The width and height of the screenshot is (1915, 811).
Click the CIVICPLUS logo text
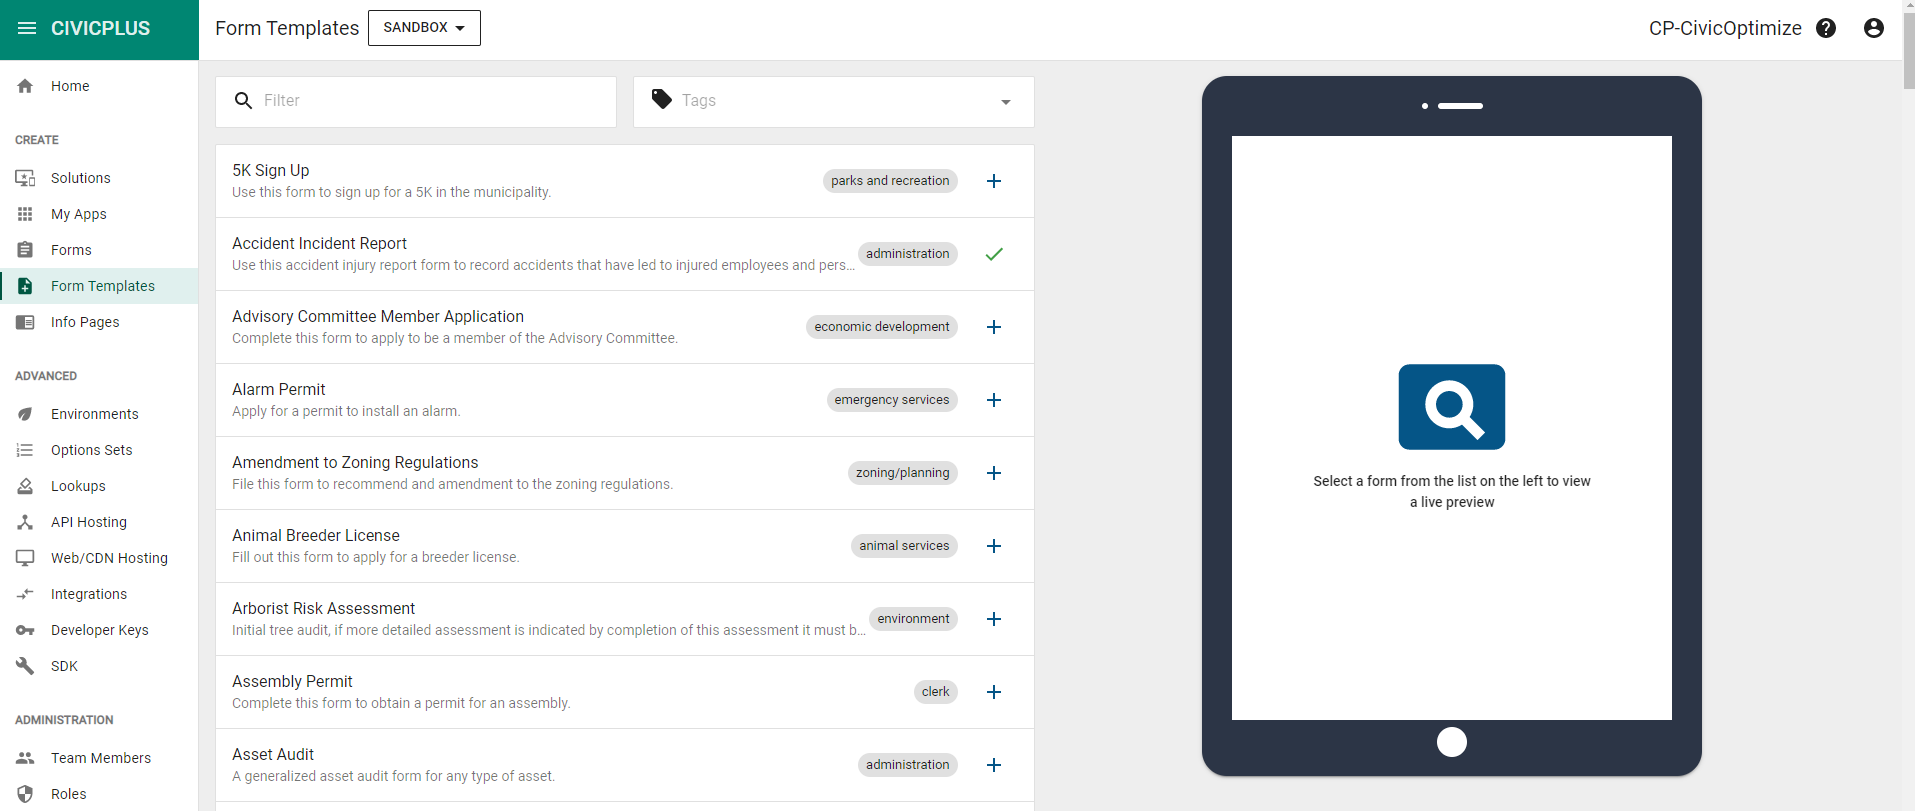coord(100,28)
